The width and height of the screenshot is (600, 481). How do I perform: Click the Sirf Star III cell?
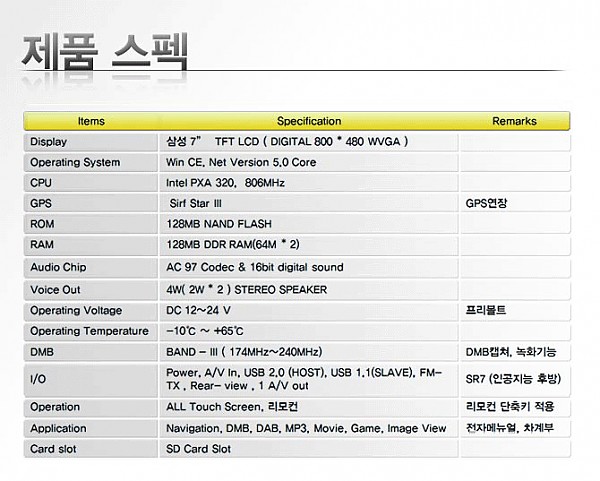(308, 204)
